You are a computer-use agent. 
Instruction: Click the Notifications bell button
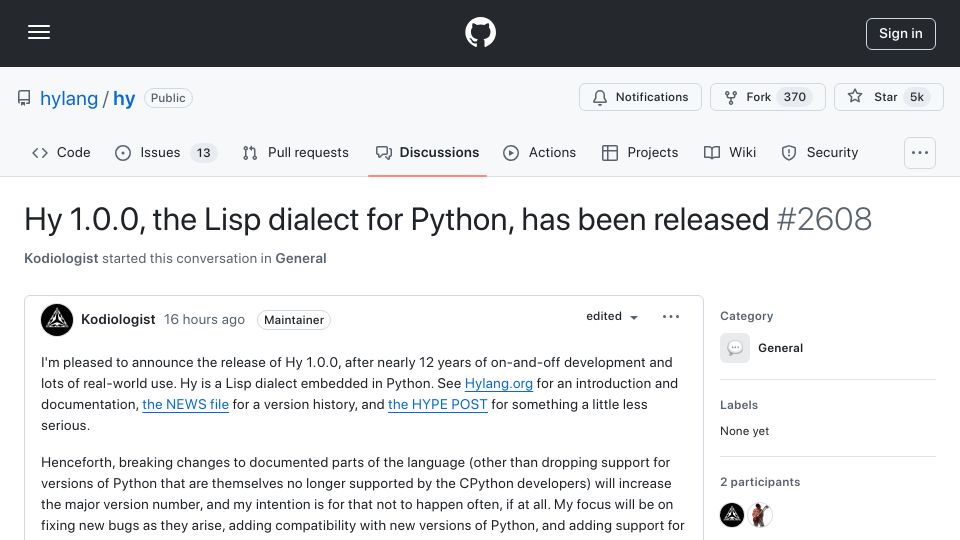pos(640,97)
